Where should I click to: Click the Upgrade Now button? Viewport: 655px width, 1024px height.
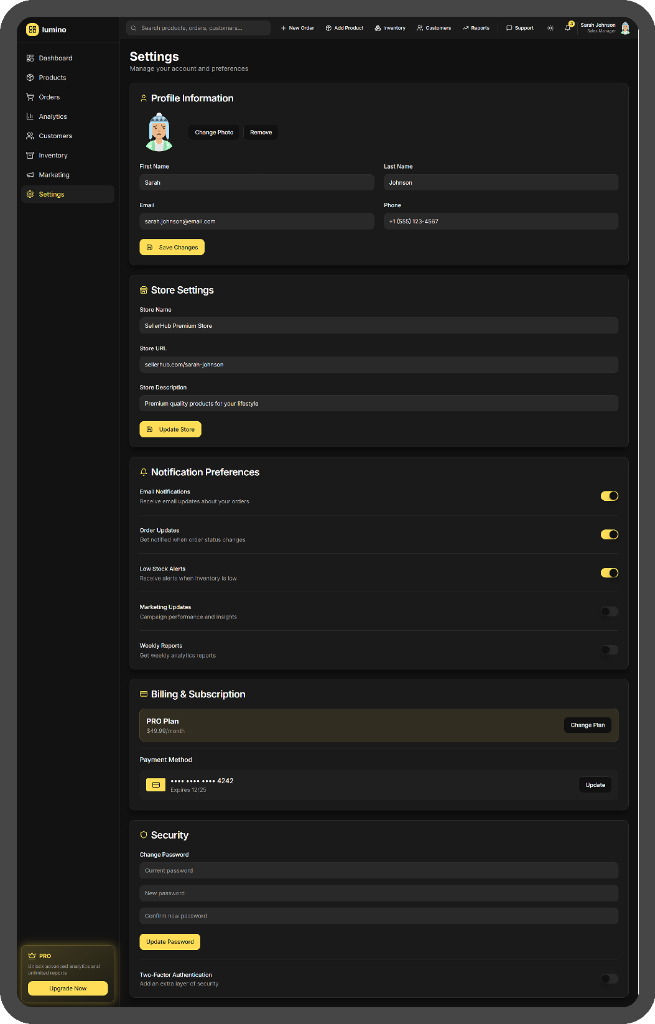pos(68,988)
